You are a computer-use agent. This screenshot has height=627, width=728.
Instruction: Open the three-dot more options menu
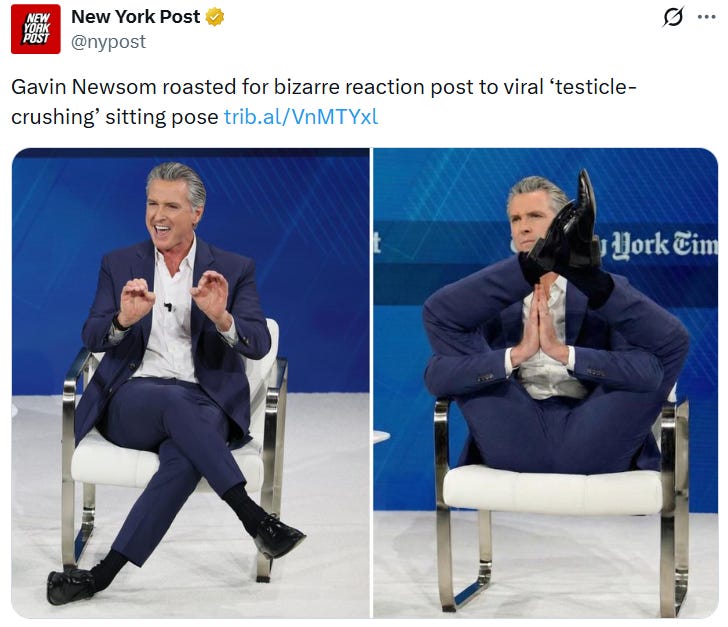pos(706,17)
